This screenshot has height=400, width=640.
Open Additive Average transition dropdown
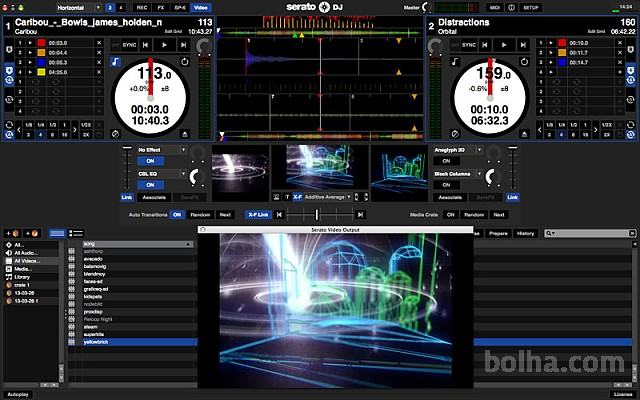click(327, 197)
